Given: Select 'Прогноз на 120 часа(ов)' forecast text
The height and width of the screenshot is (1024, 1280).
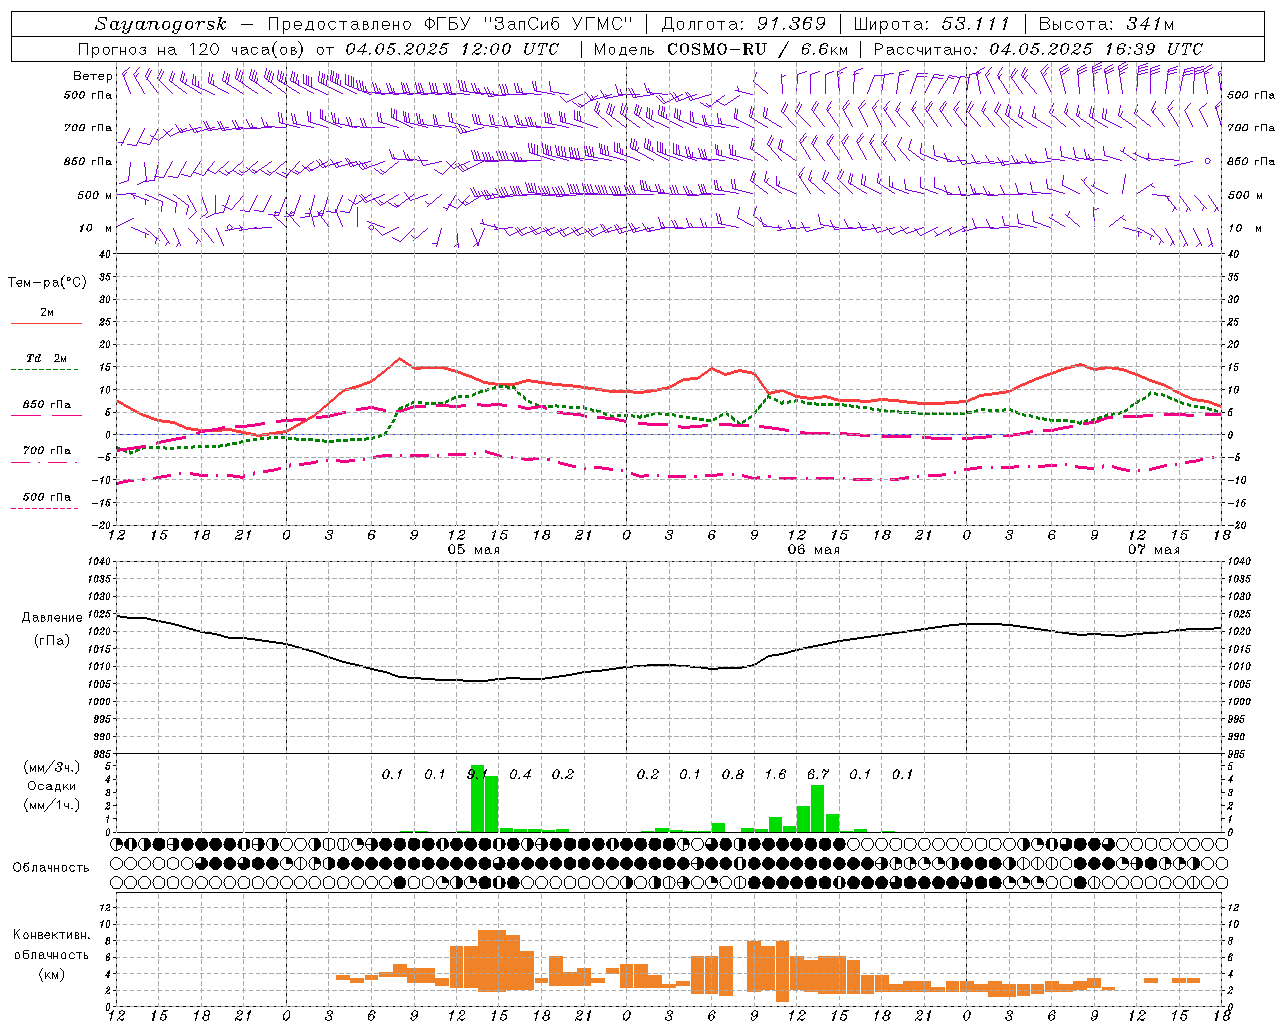Looking at the screenshot, I should click(x=192, y=49).
